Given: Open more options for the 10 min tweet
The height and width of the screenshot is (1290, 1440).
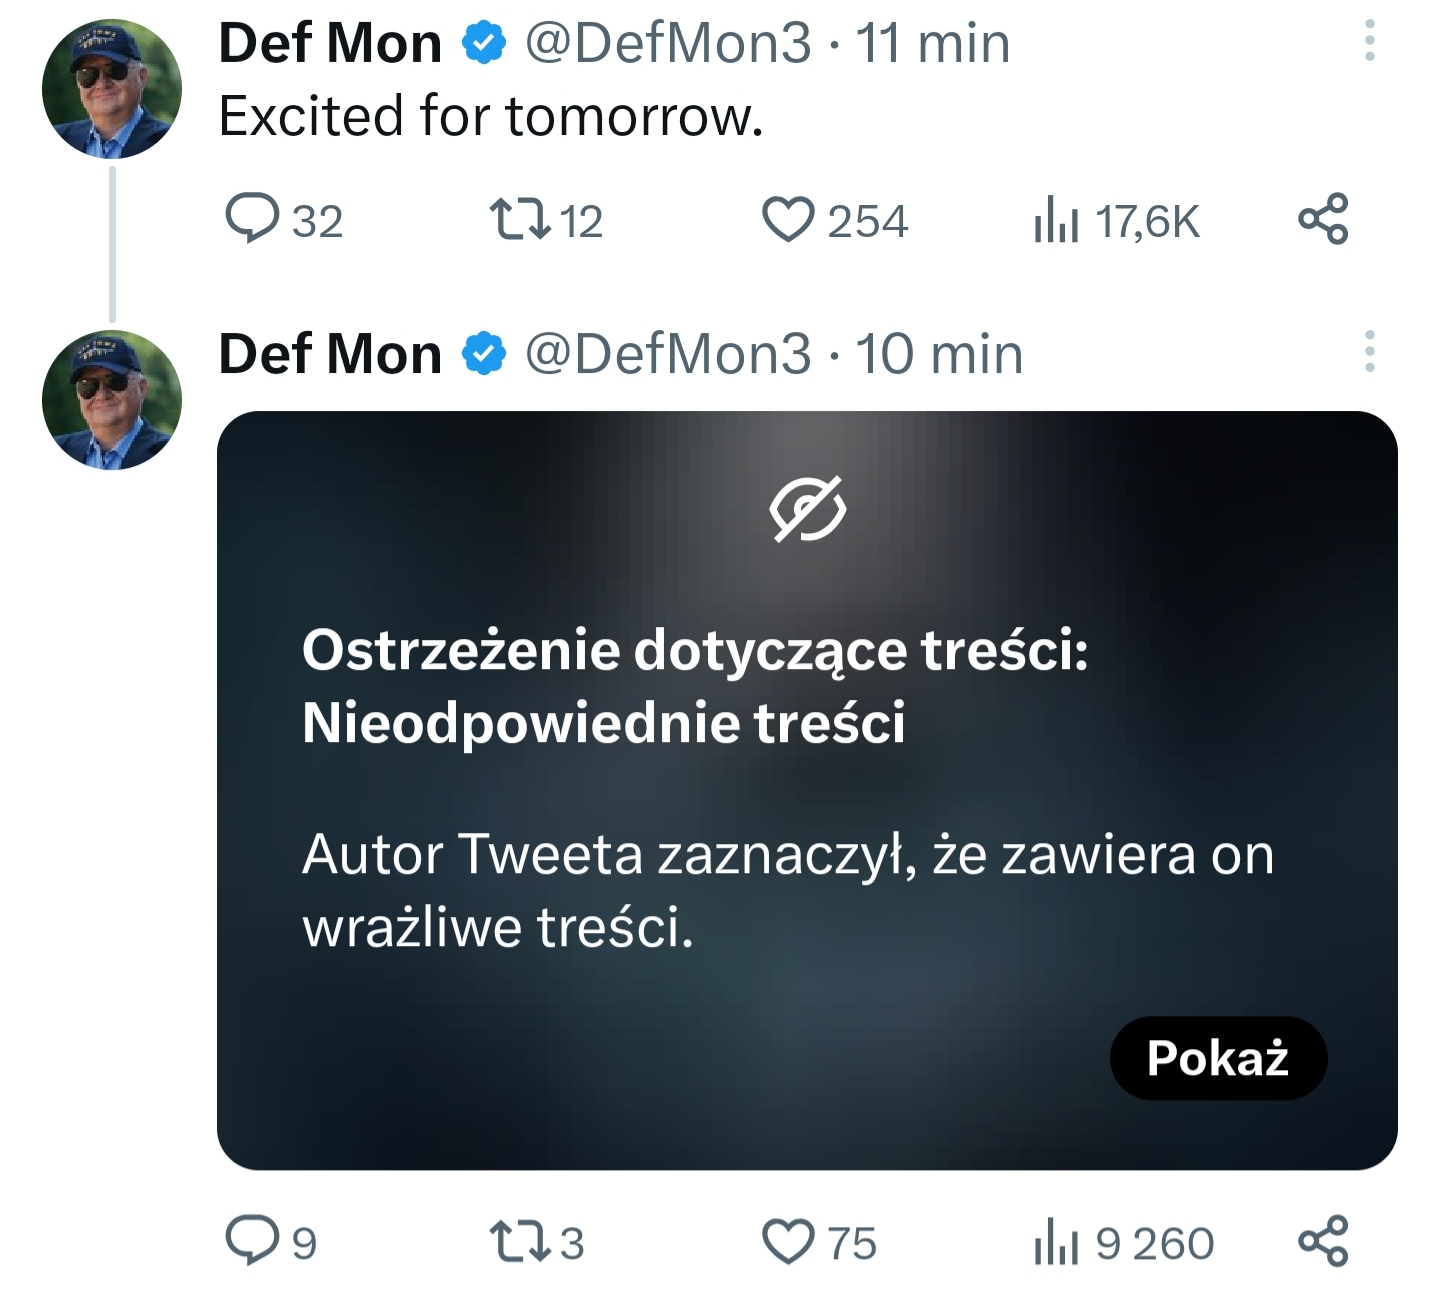Looking at the screenshot, I should pyautogui.click(x=1369, y=352).
